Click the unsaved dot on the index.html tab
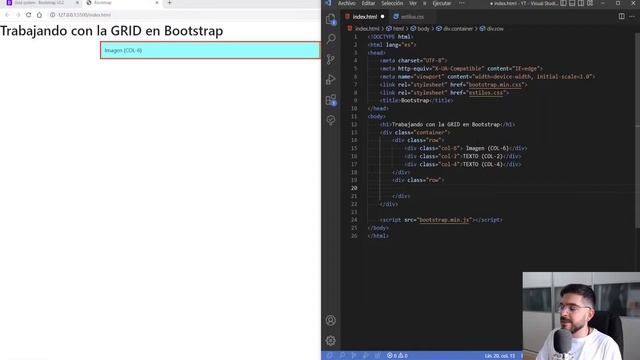Image resolution: width=640 pixels, height=360 pixels. tap(382, 17)
